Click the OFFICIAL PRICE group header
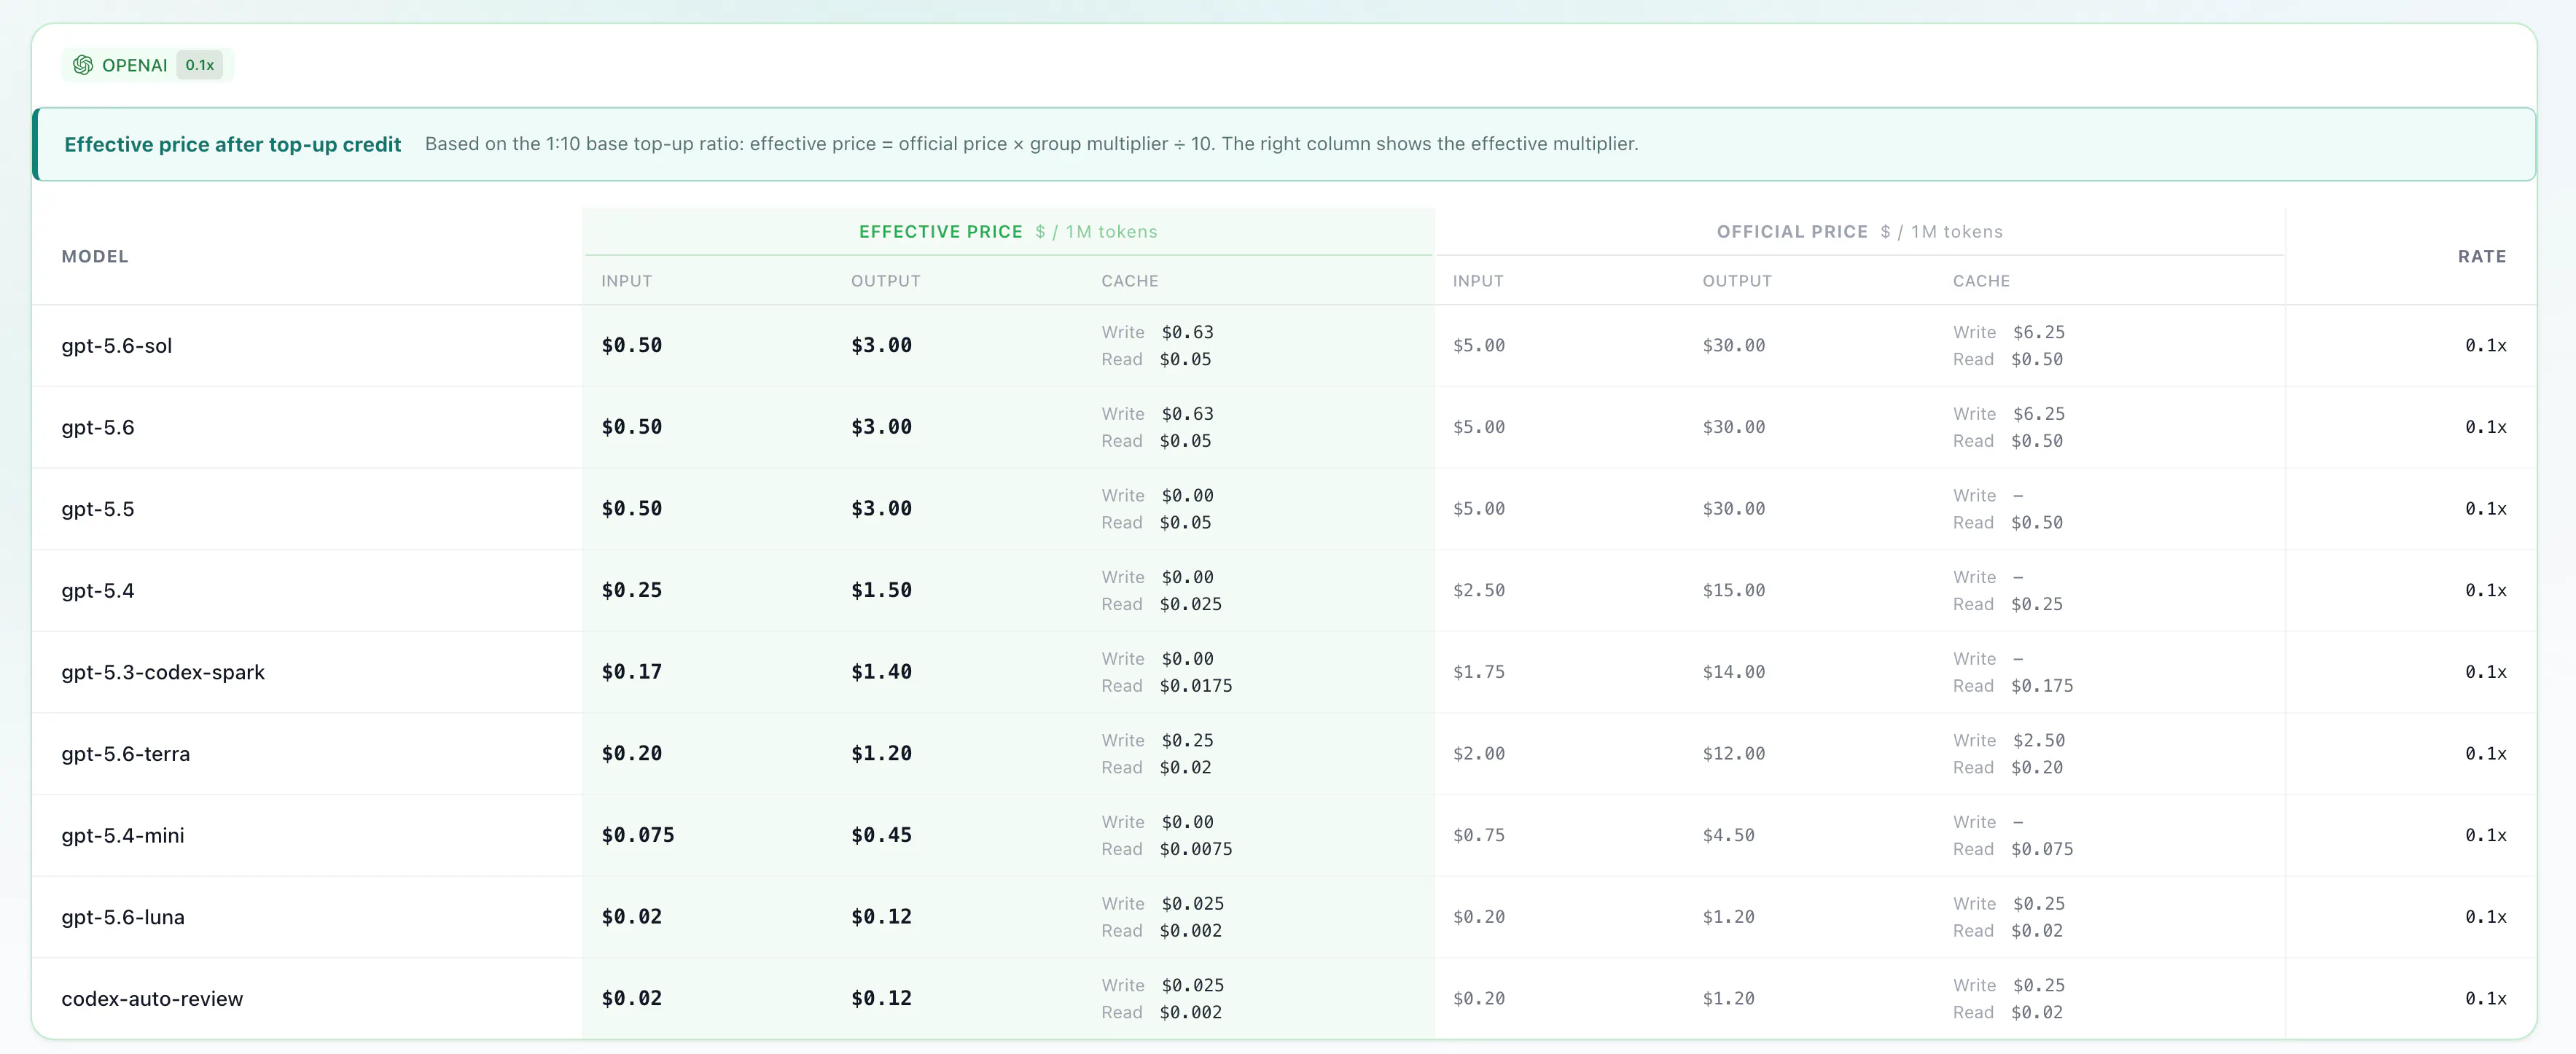The width and height of the screenshot is (2576, 1054). [1792, 231]
